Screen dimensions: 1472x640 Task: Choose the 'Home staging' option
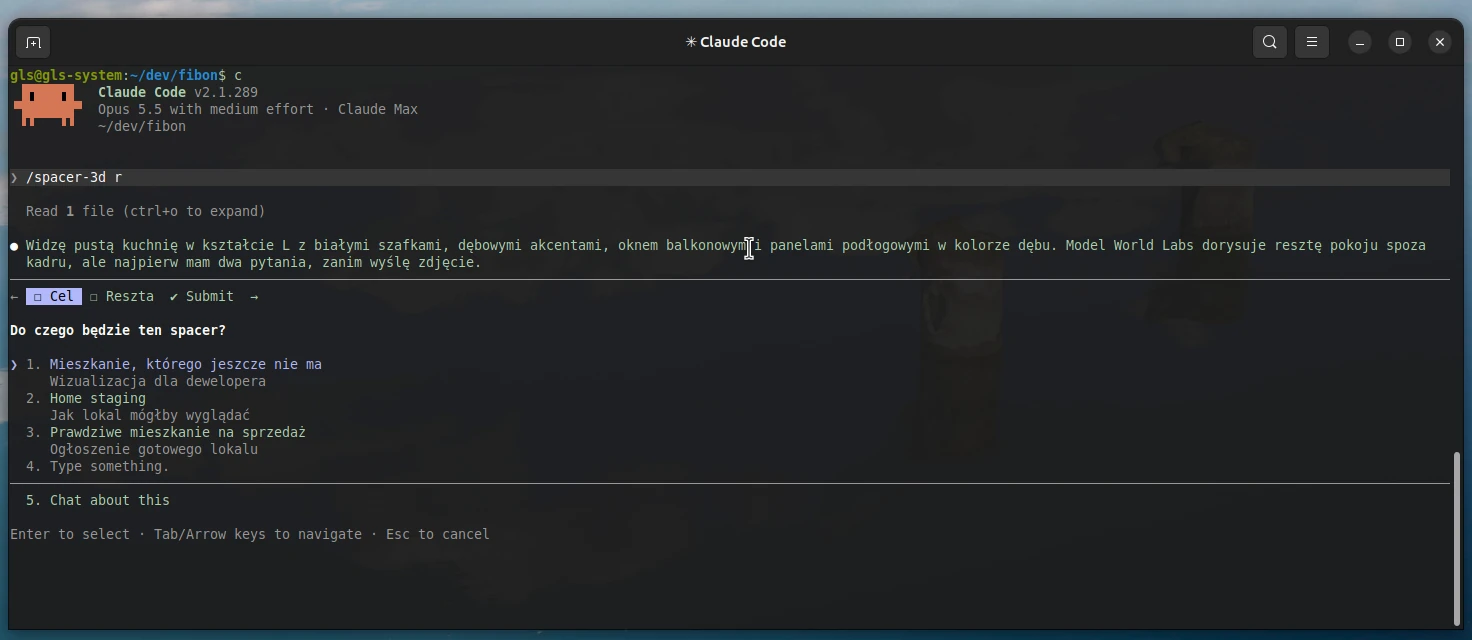(98, 399)
